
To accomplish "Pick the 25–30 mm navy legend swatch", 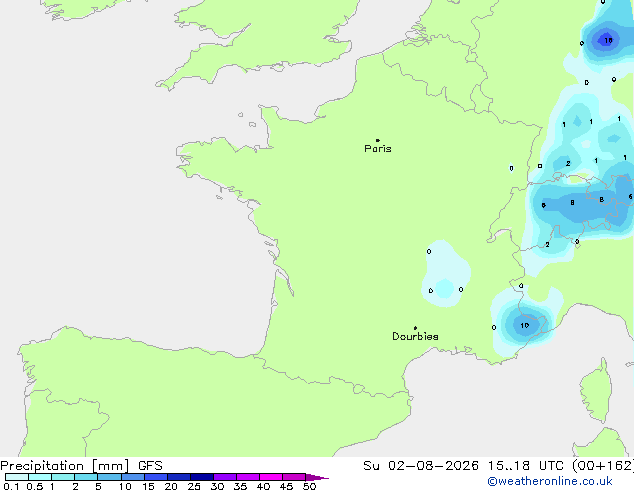I will click(202, 477).
